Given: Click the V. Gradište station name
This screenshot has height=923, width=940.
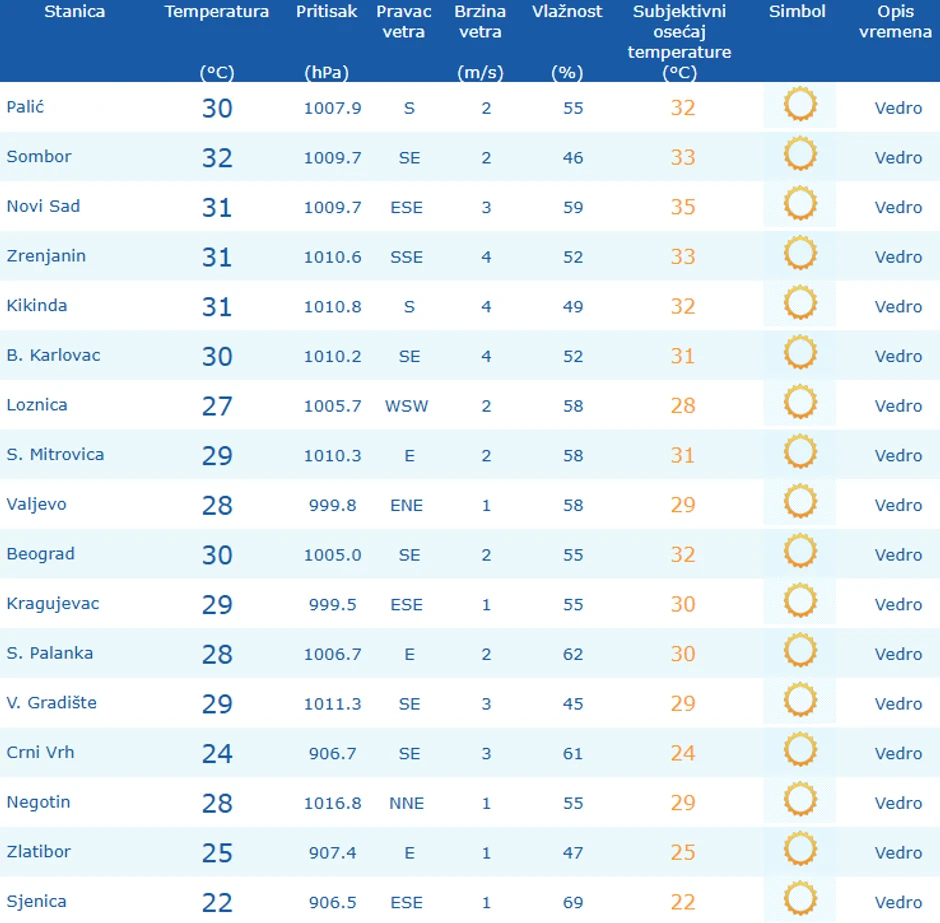Looking at the screenshot, I should pyautogui.click(x=52, y=703).
